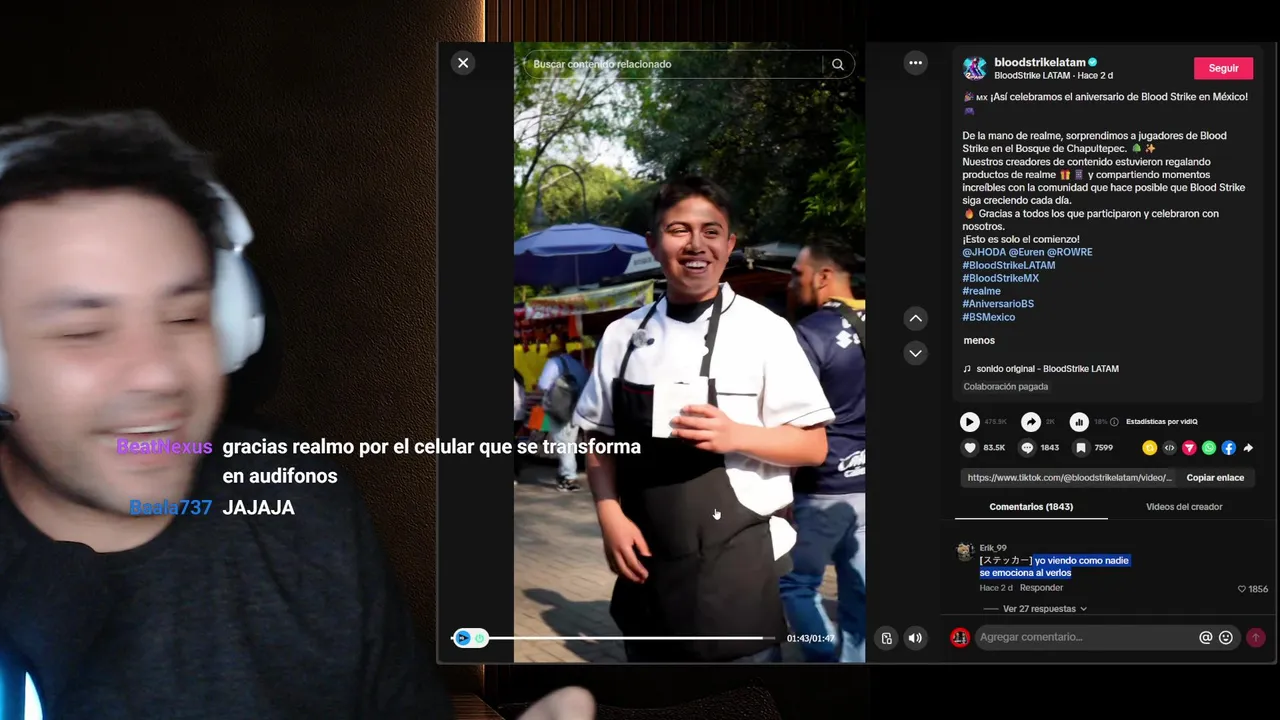Submit comment with red arrow button
1280x720 pixels.
click(x=1256, y=637)
